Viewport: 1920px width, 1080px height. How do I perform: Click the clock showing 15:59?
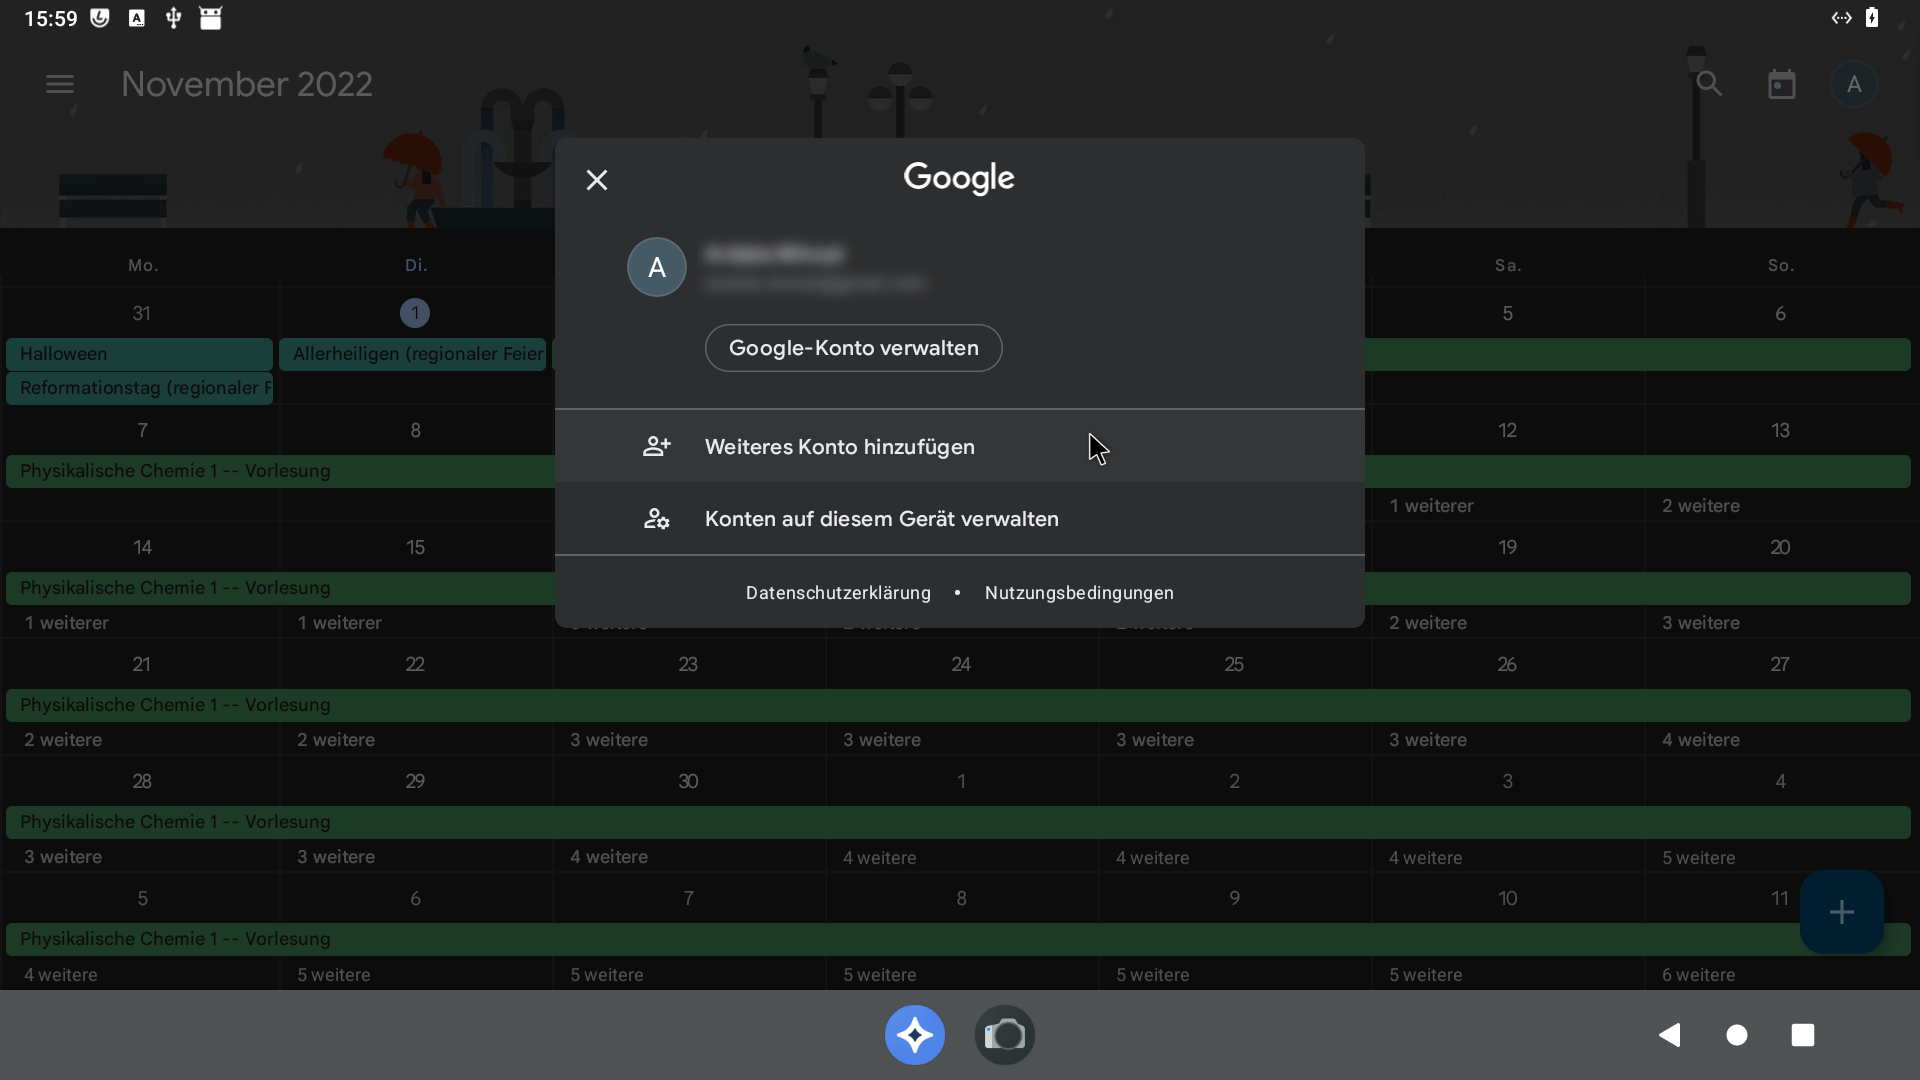click(51, 19)
